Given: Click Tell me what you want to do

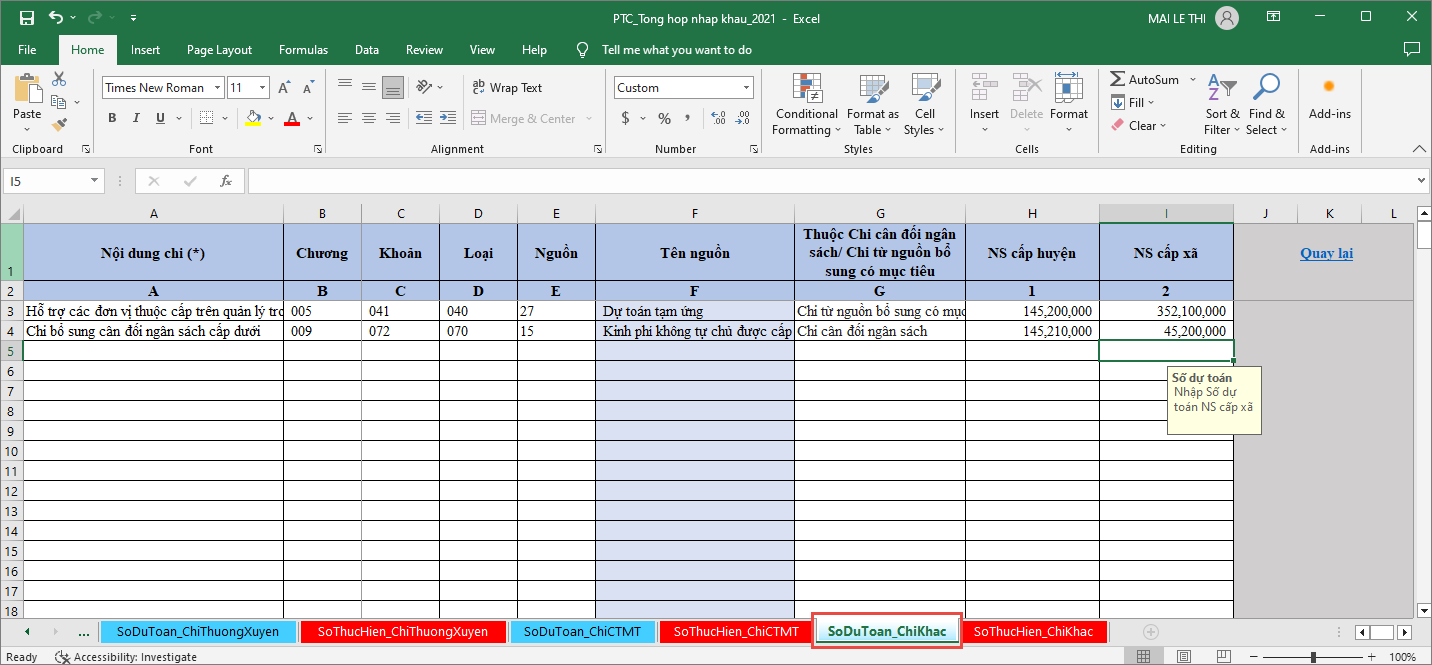Looking at the screenshot, I should pyautogui.click(x=676, y=50).
